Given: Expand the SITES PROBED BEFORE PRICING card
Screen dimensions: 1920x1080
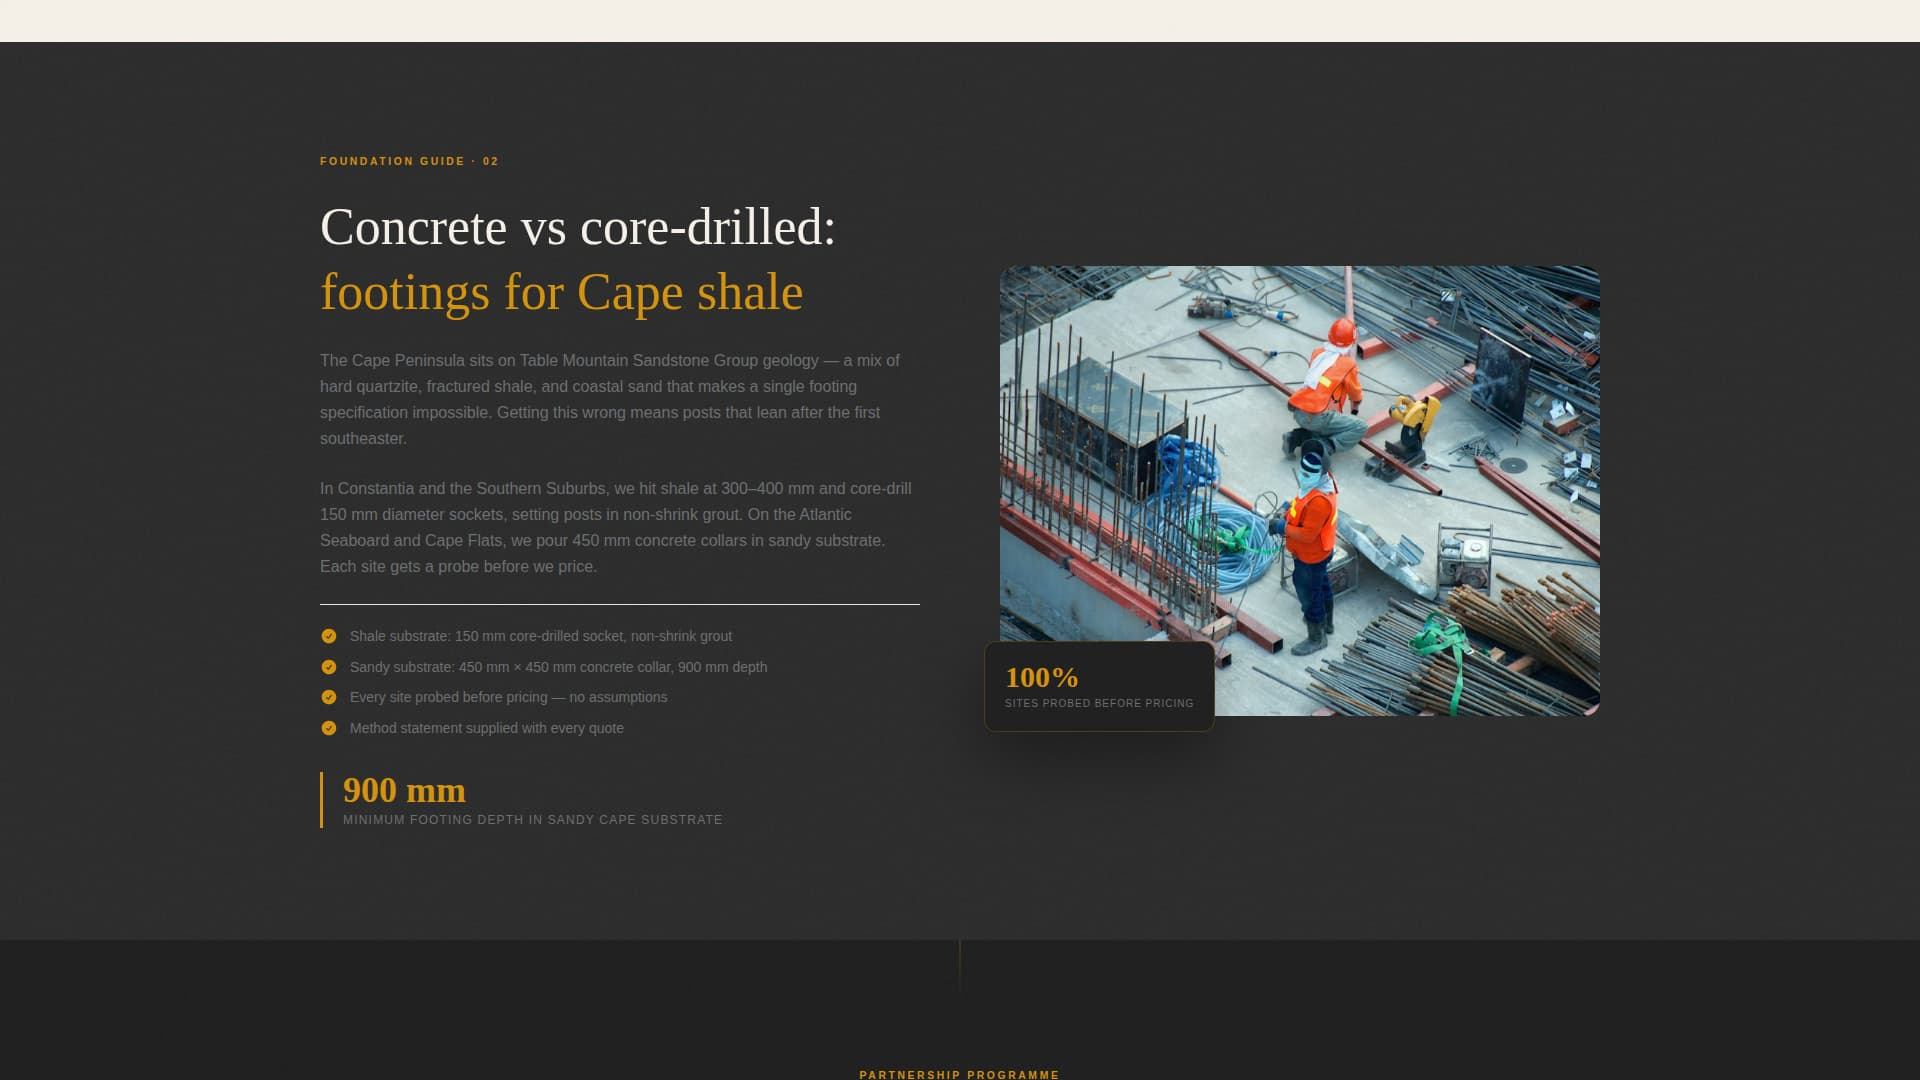Looking at the screenshot, I should [x=1098, y=686].
